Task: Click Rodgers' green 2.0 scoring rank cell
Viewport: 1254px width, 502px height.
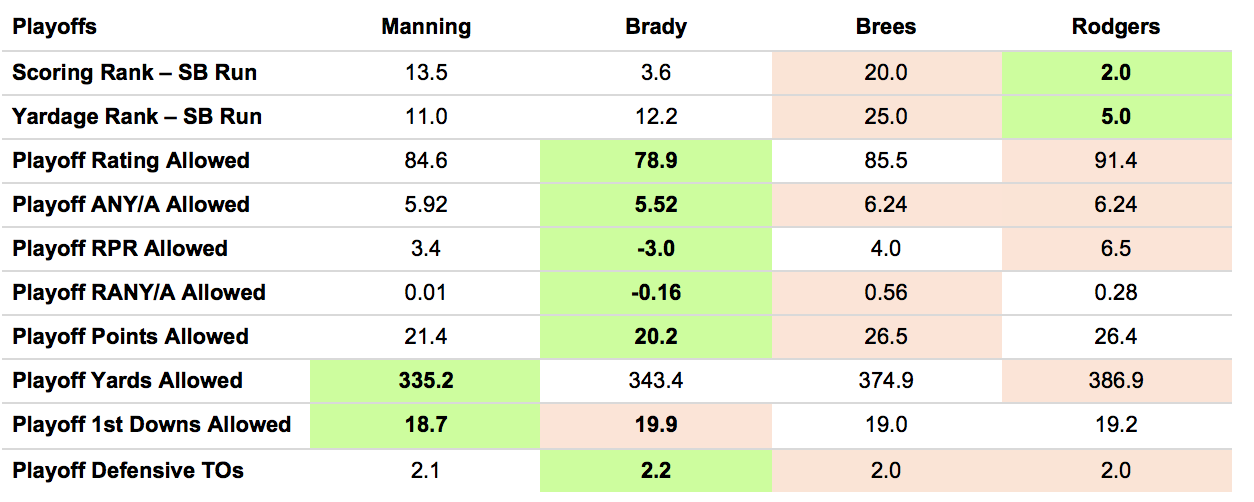Action: coord(1116,73)
